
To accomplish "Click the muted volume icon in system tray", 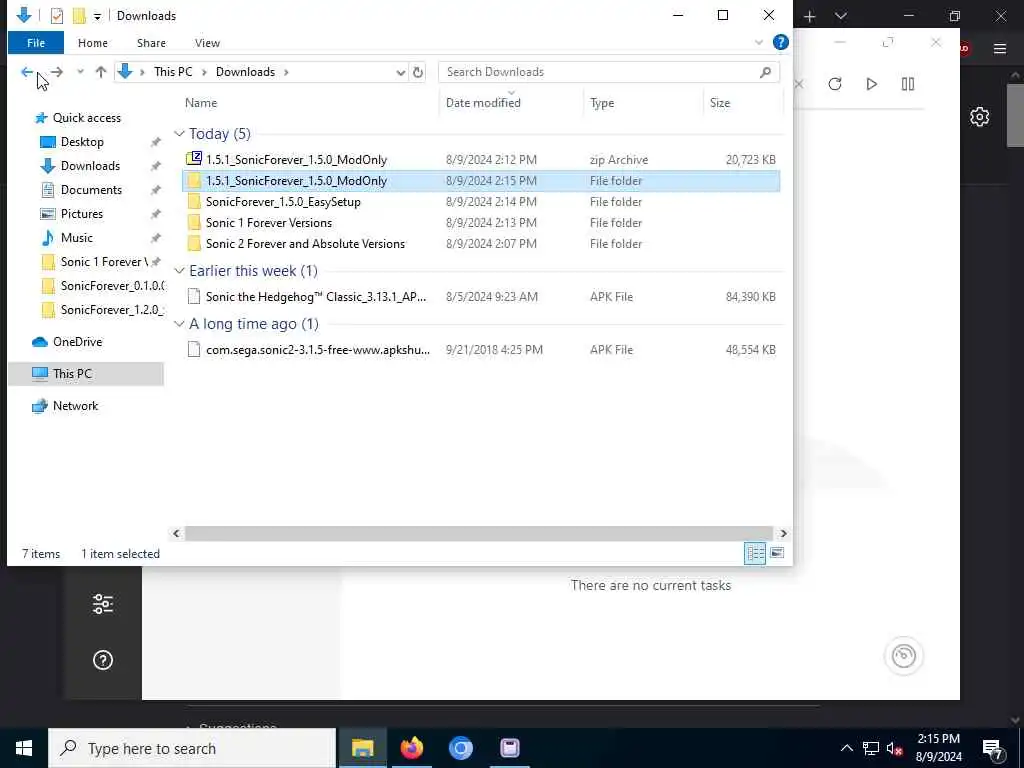I will point(895,749).
